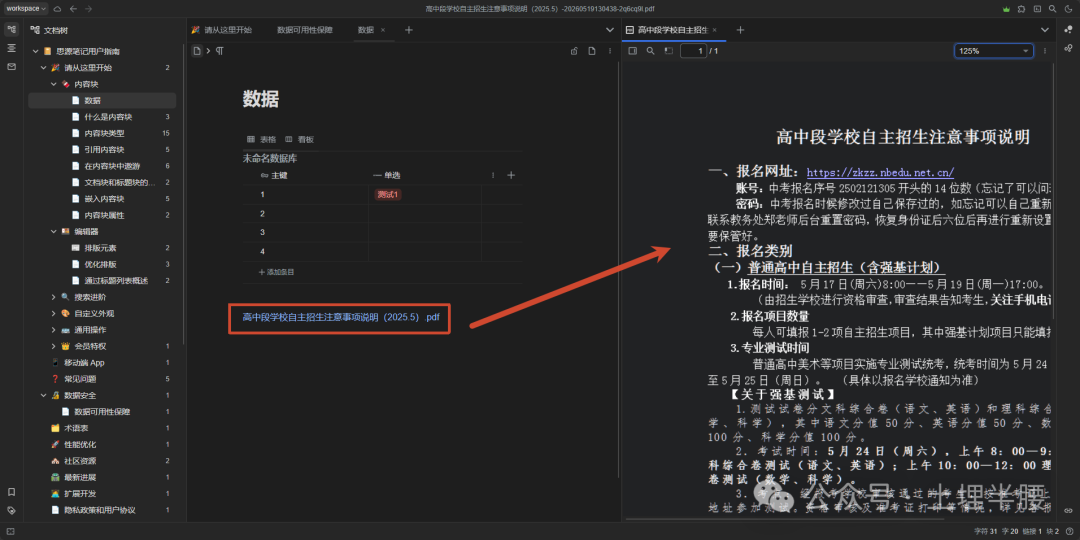The image size is (1080, 540).
Task: Open the editor more options menu
Action: pyautogui.click(x=608, y=51)
